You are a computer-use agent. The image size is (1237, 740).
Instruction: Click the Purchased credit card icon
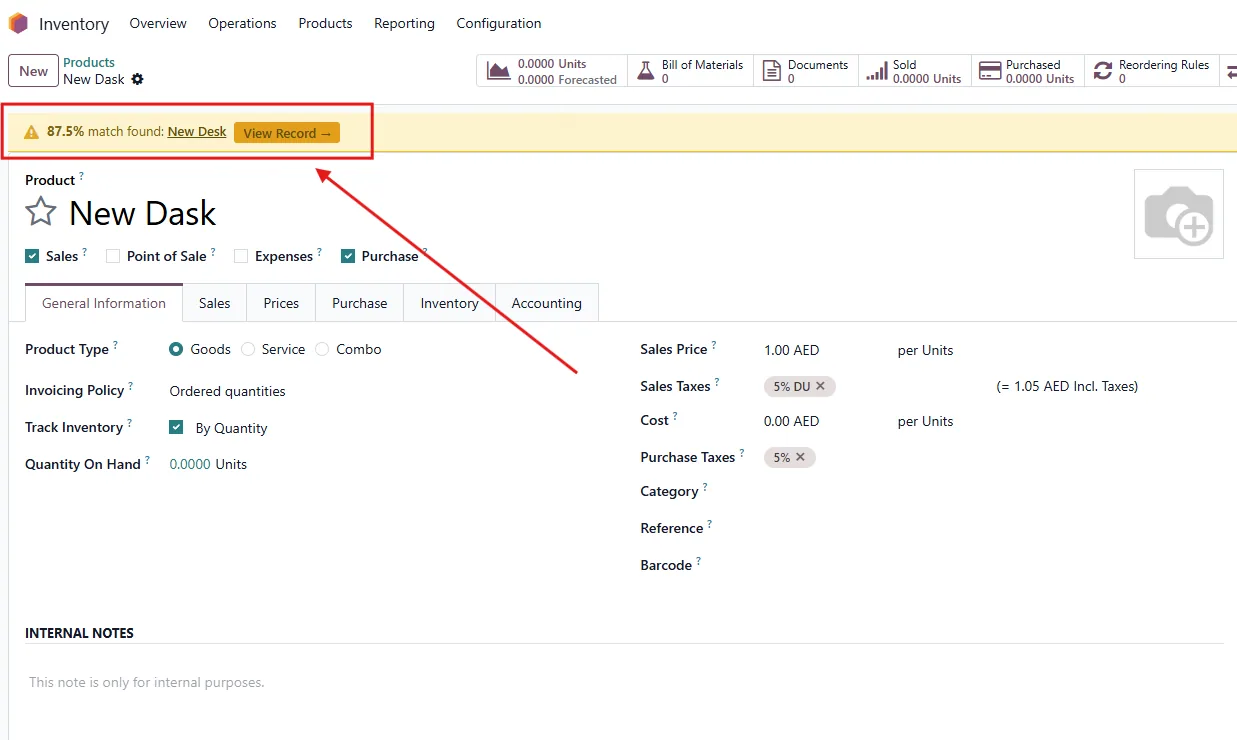pos(990,71)
